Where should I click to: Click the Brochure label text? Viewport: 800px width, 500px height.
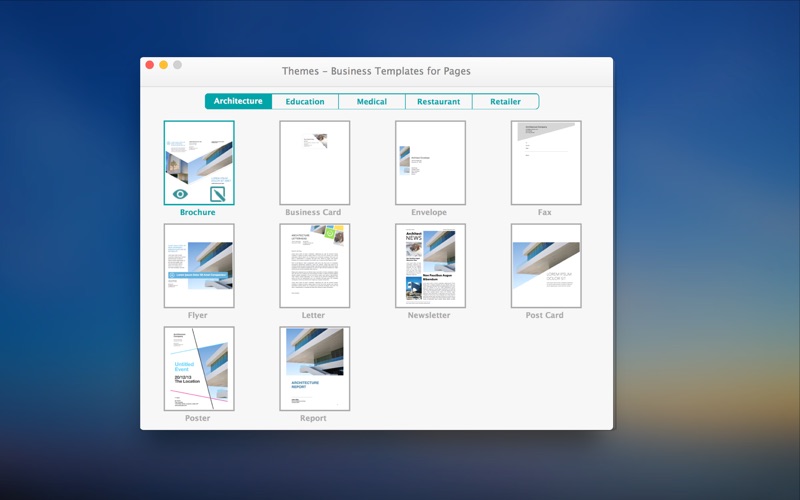[197, 212]
